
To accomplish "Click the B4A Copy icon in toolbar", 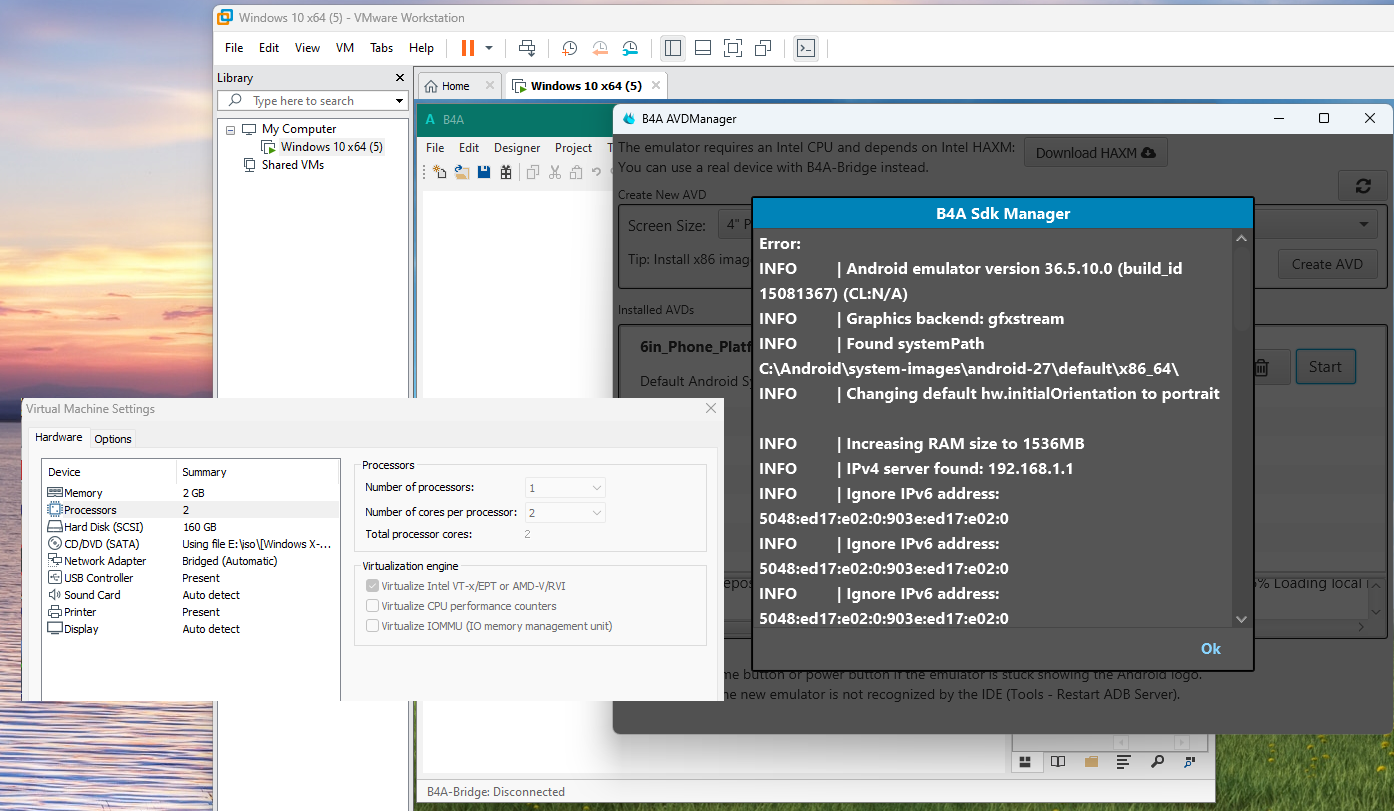I will [533, 172].
